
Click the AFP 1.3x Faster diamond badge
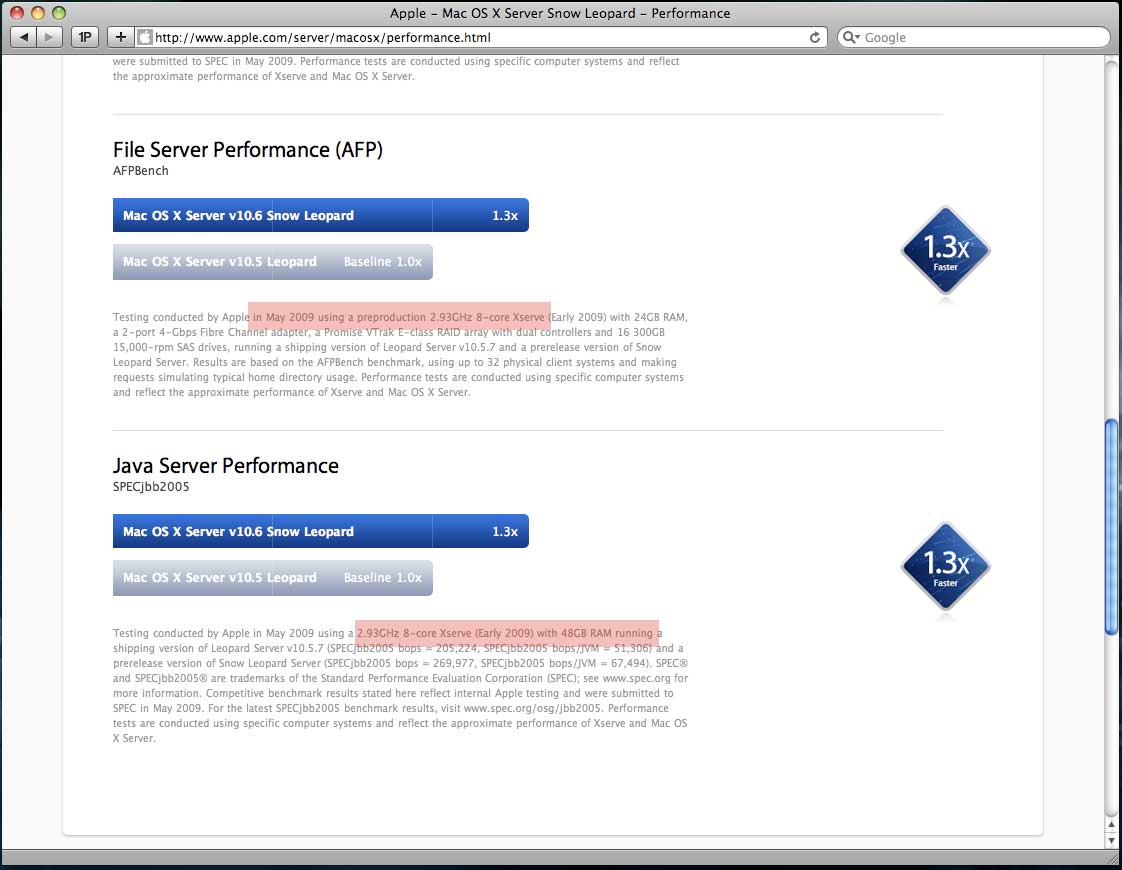click(945, 250)
